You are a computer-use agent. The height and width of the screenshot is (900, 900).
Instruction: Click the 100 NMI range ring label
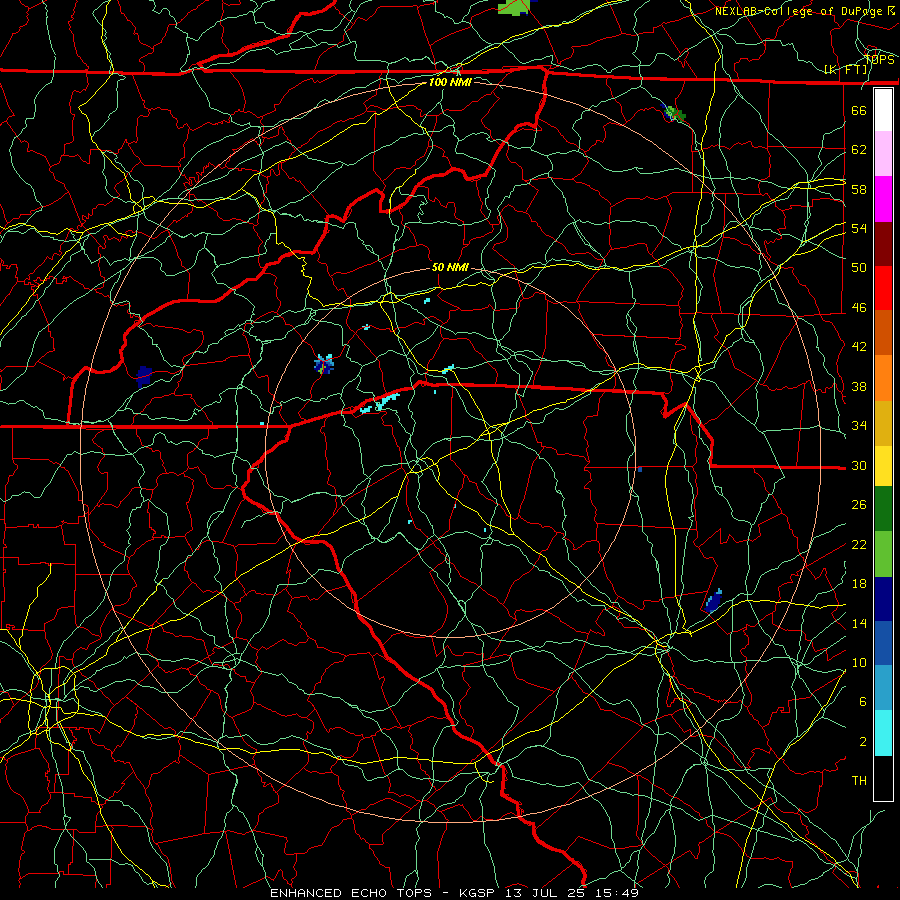pos(450,82)
